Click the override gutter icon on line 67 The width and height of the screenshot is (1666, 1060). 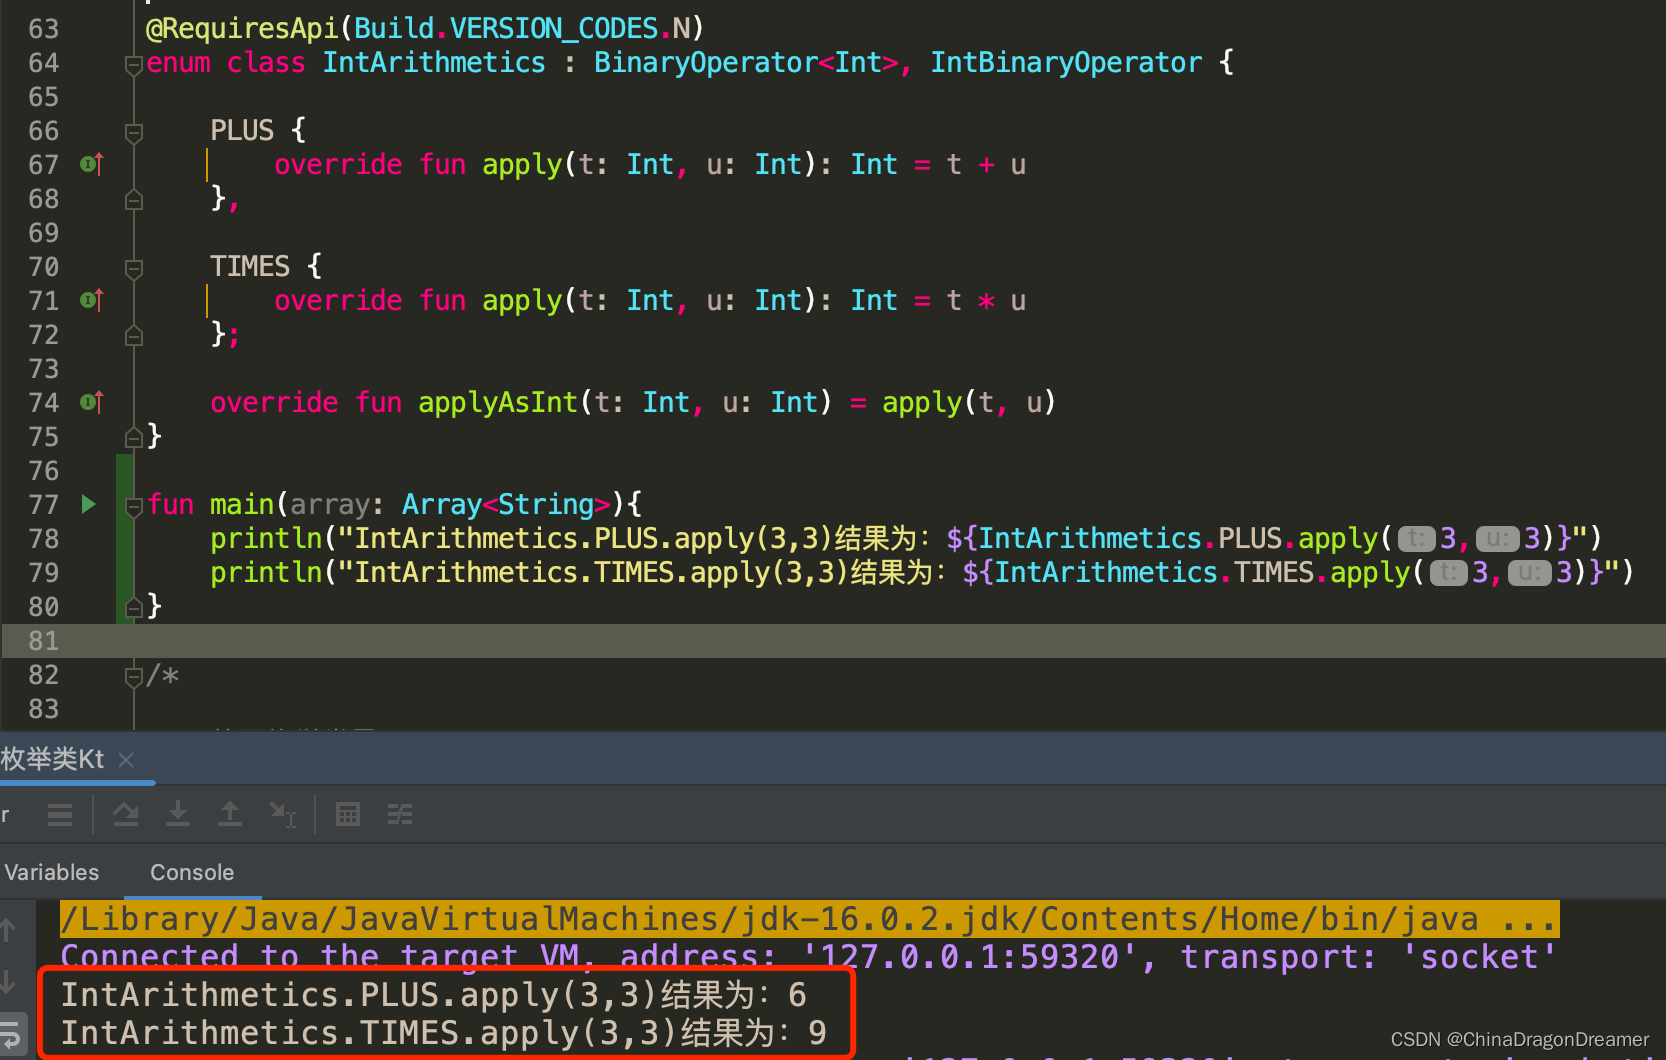pos(91,164)
